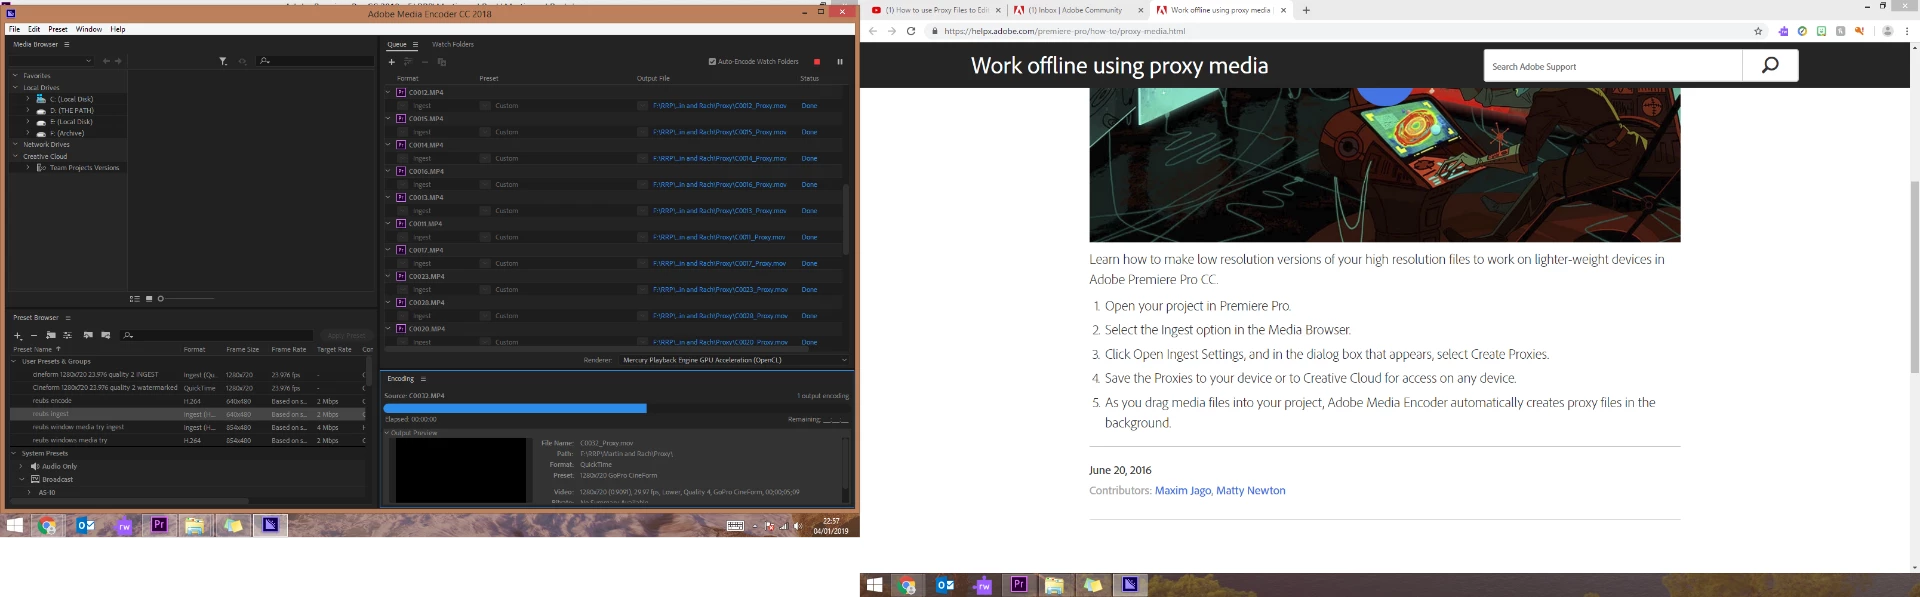Click the New Preset Group folder icon
This screenshot has height=597, width=1920.
[x=51, y=335]
